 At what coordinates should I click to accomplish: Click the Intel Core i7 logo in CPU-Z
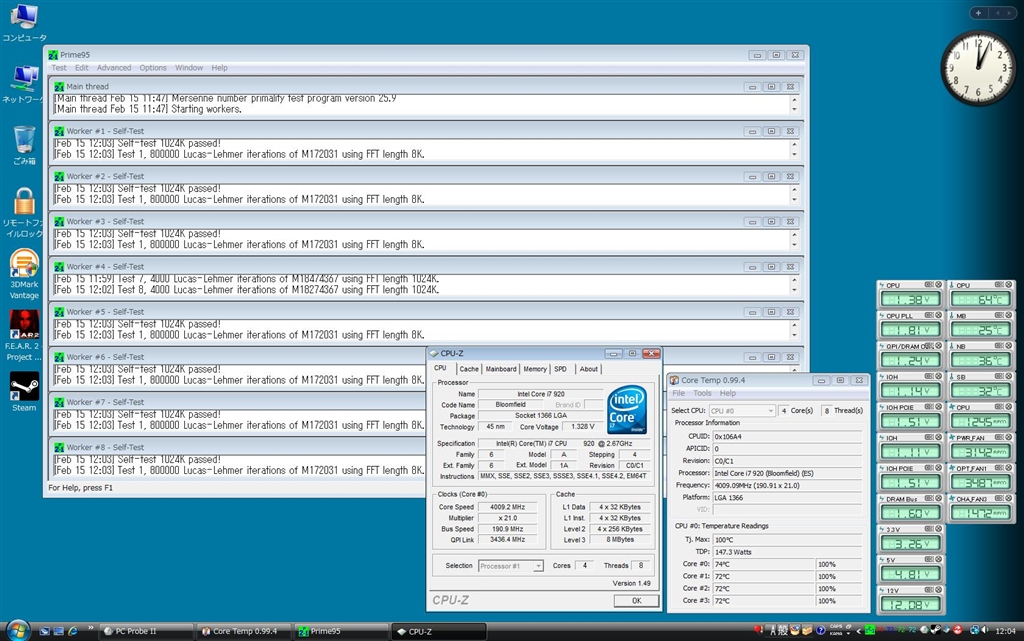pos(626,409)
